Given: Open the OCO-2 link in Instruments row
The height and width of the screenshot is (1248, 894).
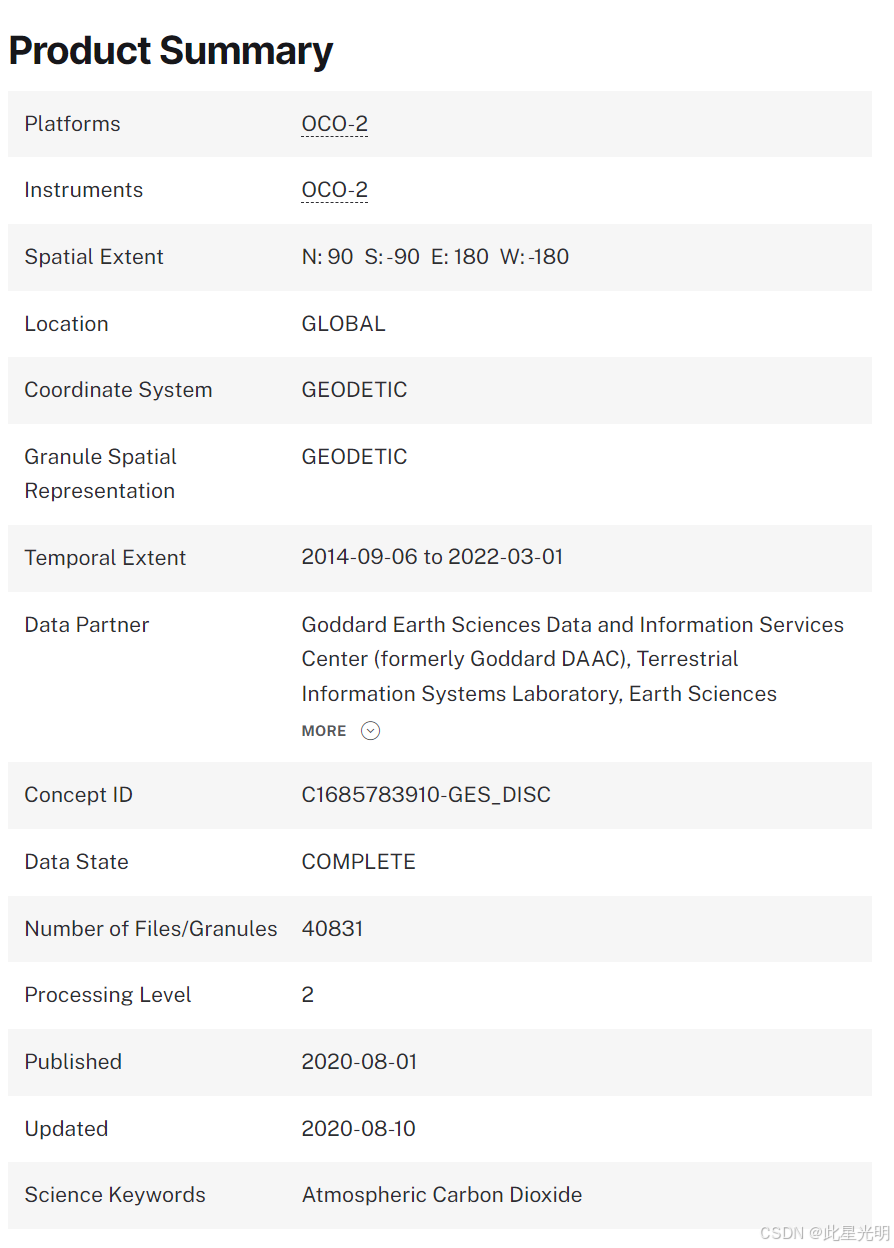Looking at the screenshot, I should (x=335, y=190).
